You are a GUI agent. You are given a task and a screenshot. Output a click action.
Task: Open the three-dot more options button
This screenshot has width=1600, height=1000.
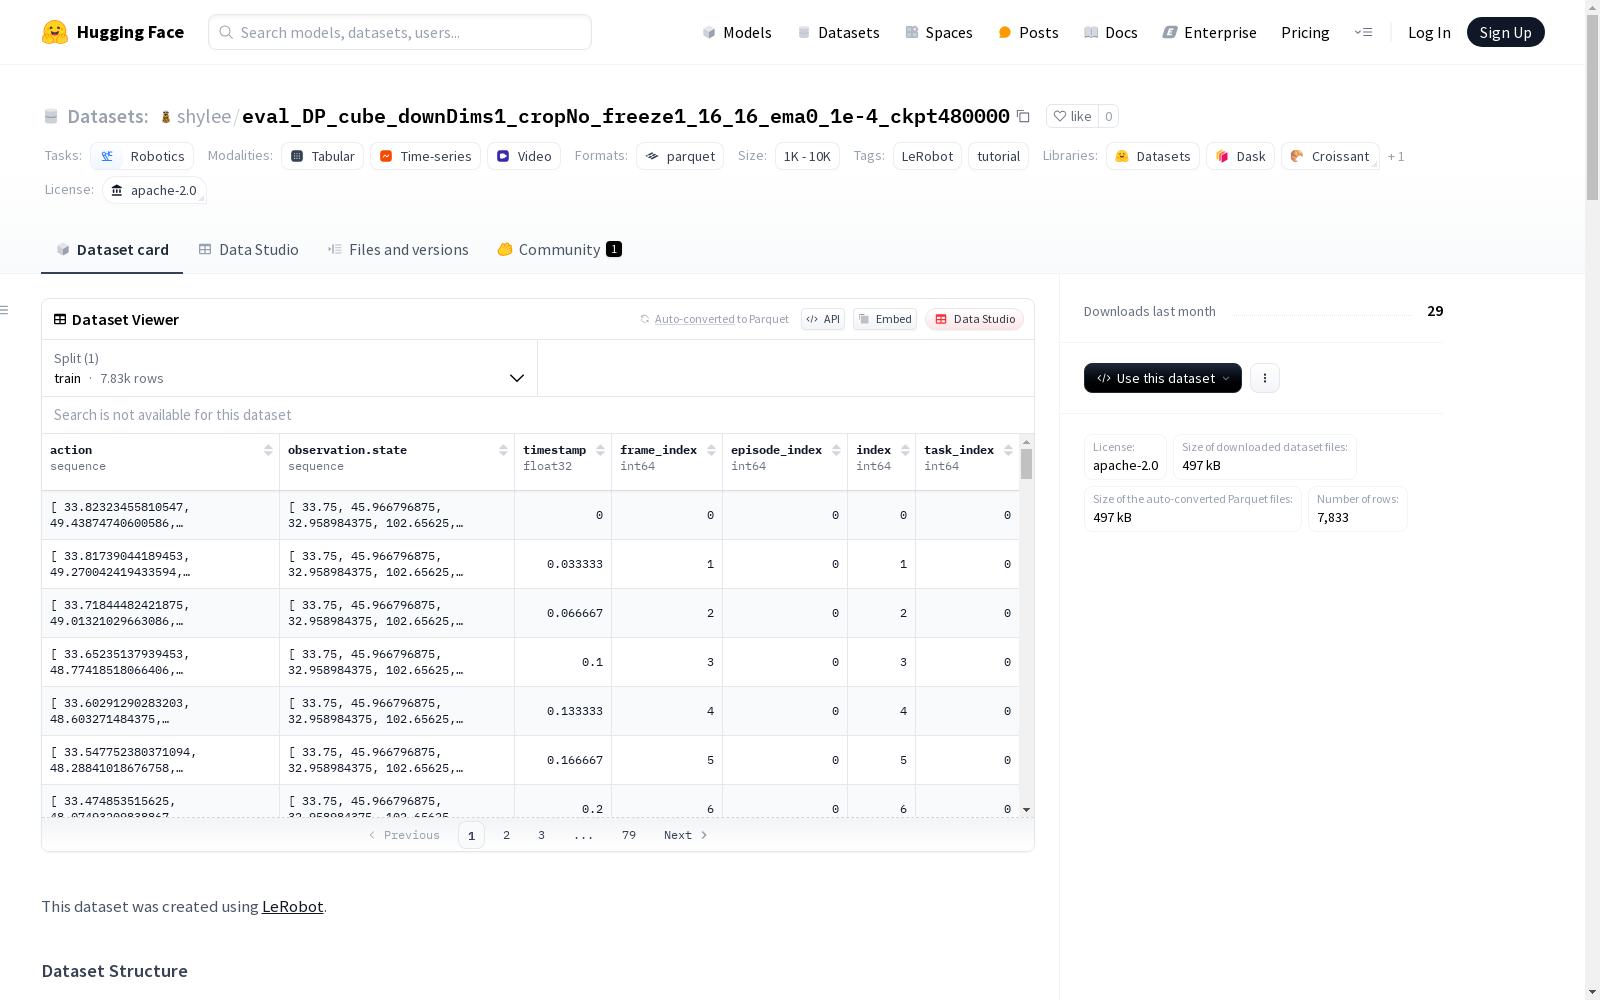[1265, 378]
